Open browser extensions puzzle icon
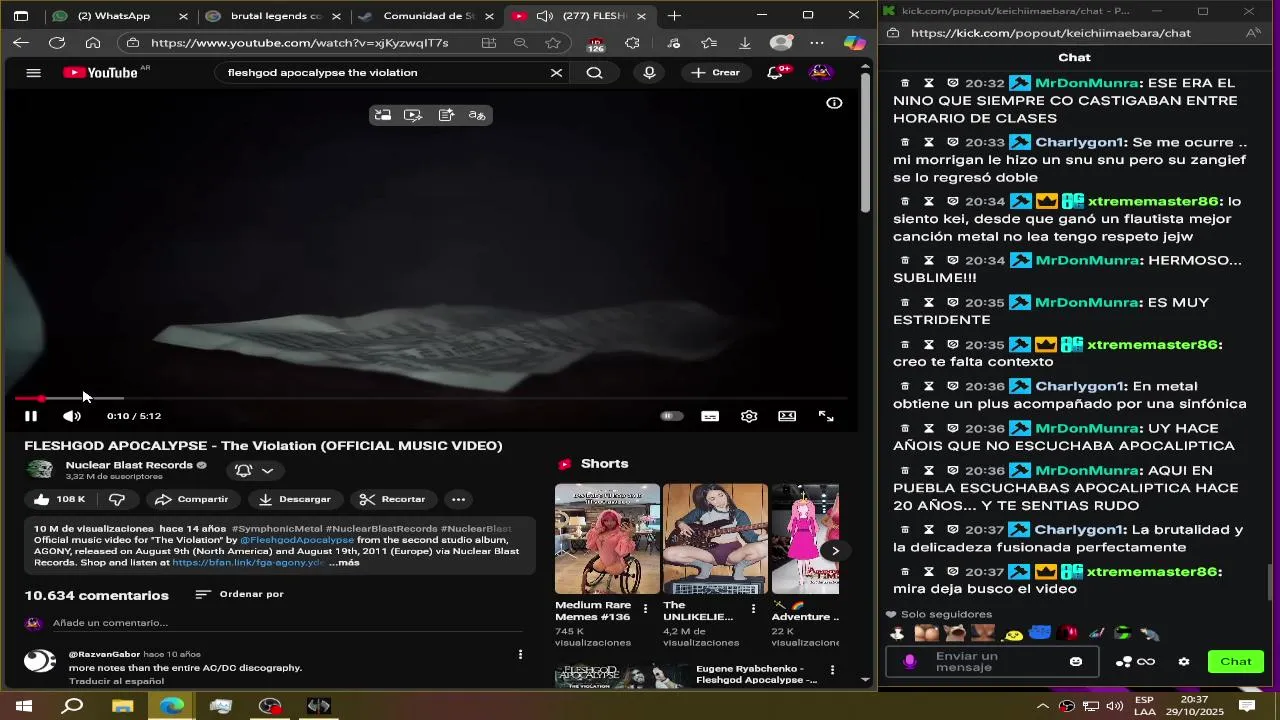This screenshot has width=1280, height=720. (632, 43)
